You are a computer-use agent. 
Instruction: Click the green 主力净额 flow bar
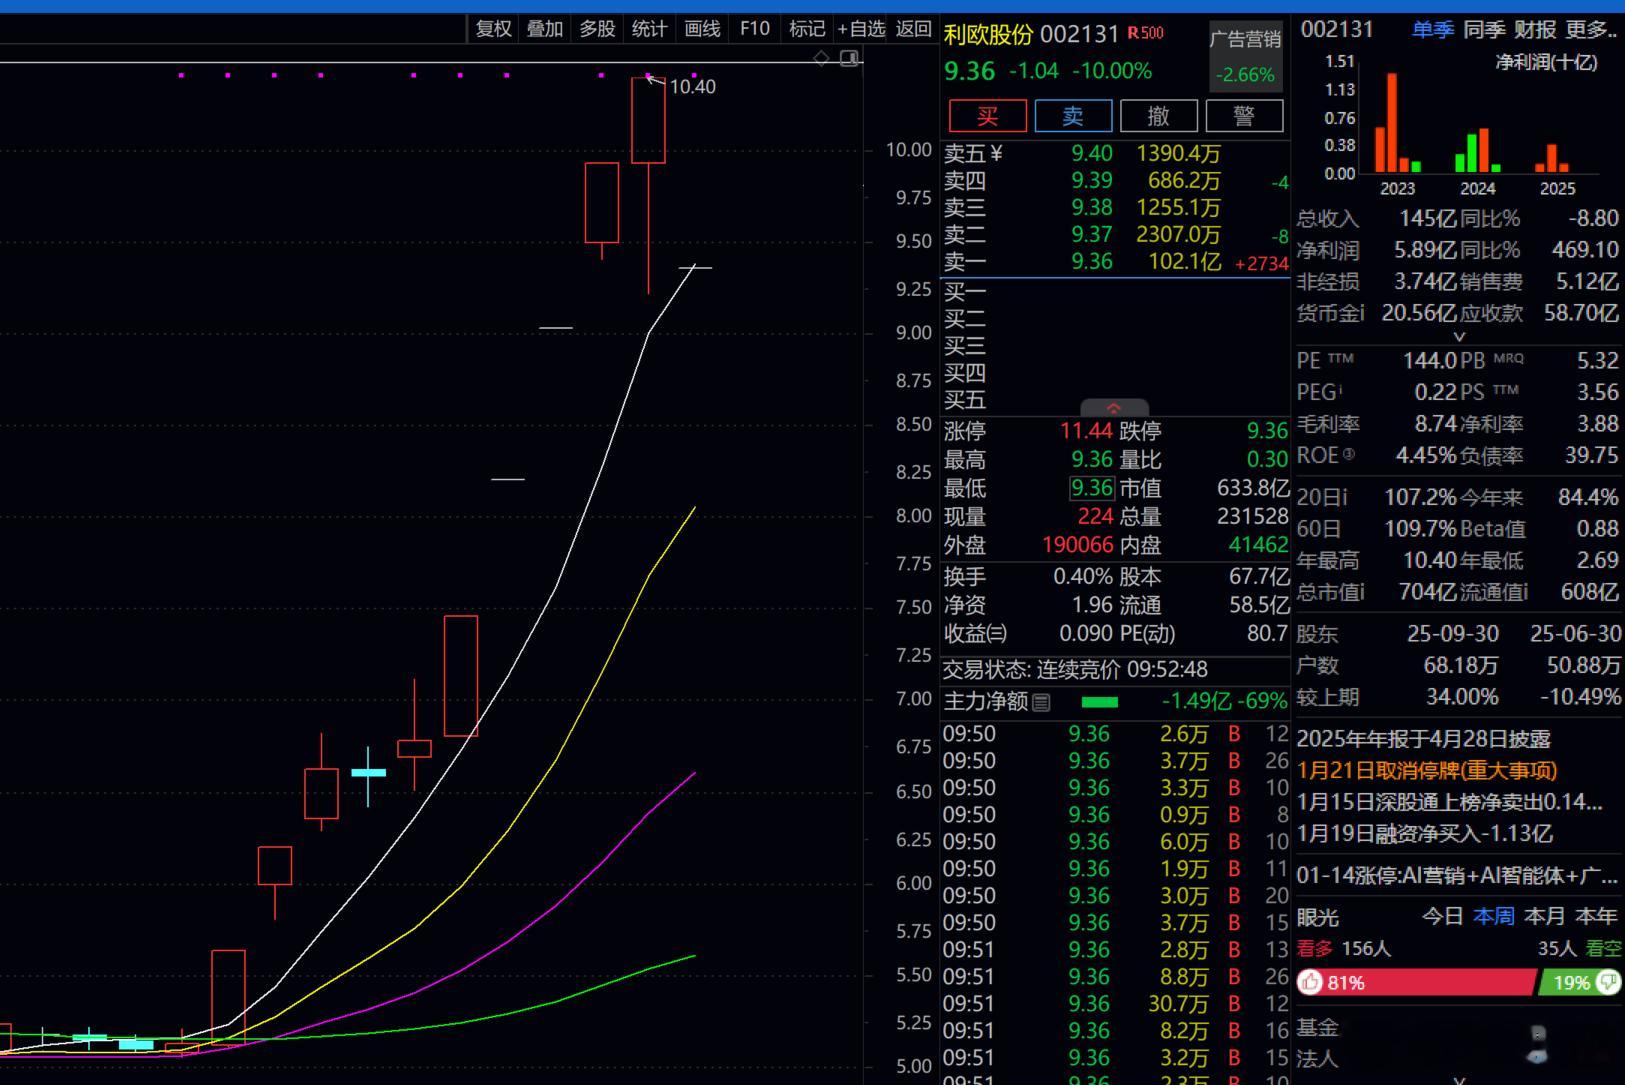[1100, 702]
